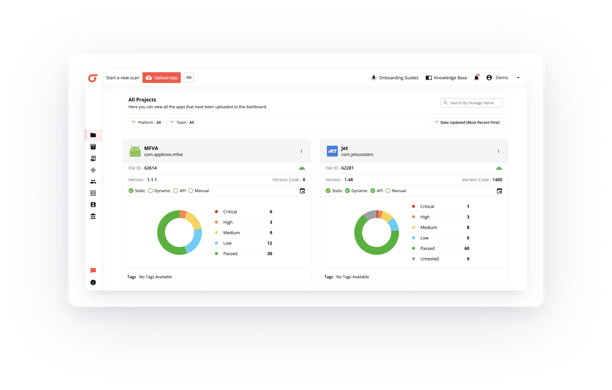
Task: Open the Jet project title
Action: pos(344,148)
